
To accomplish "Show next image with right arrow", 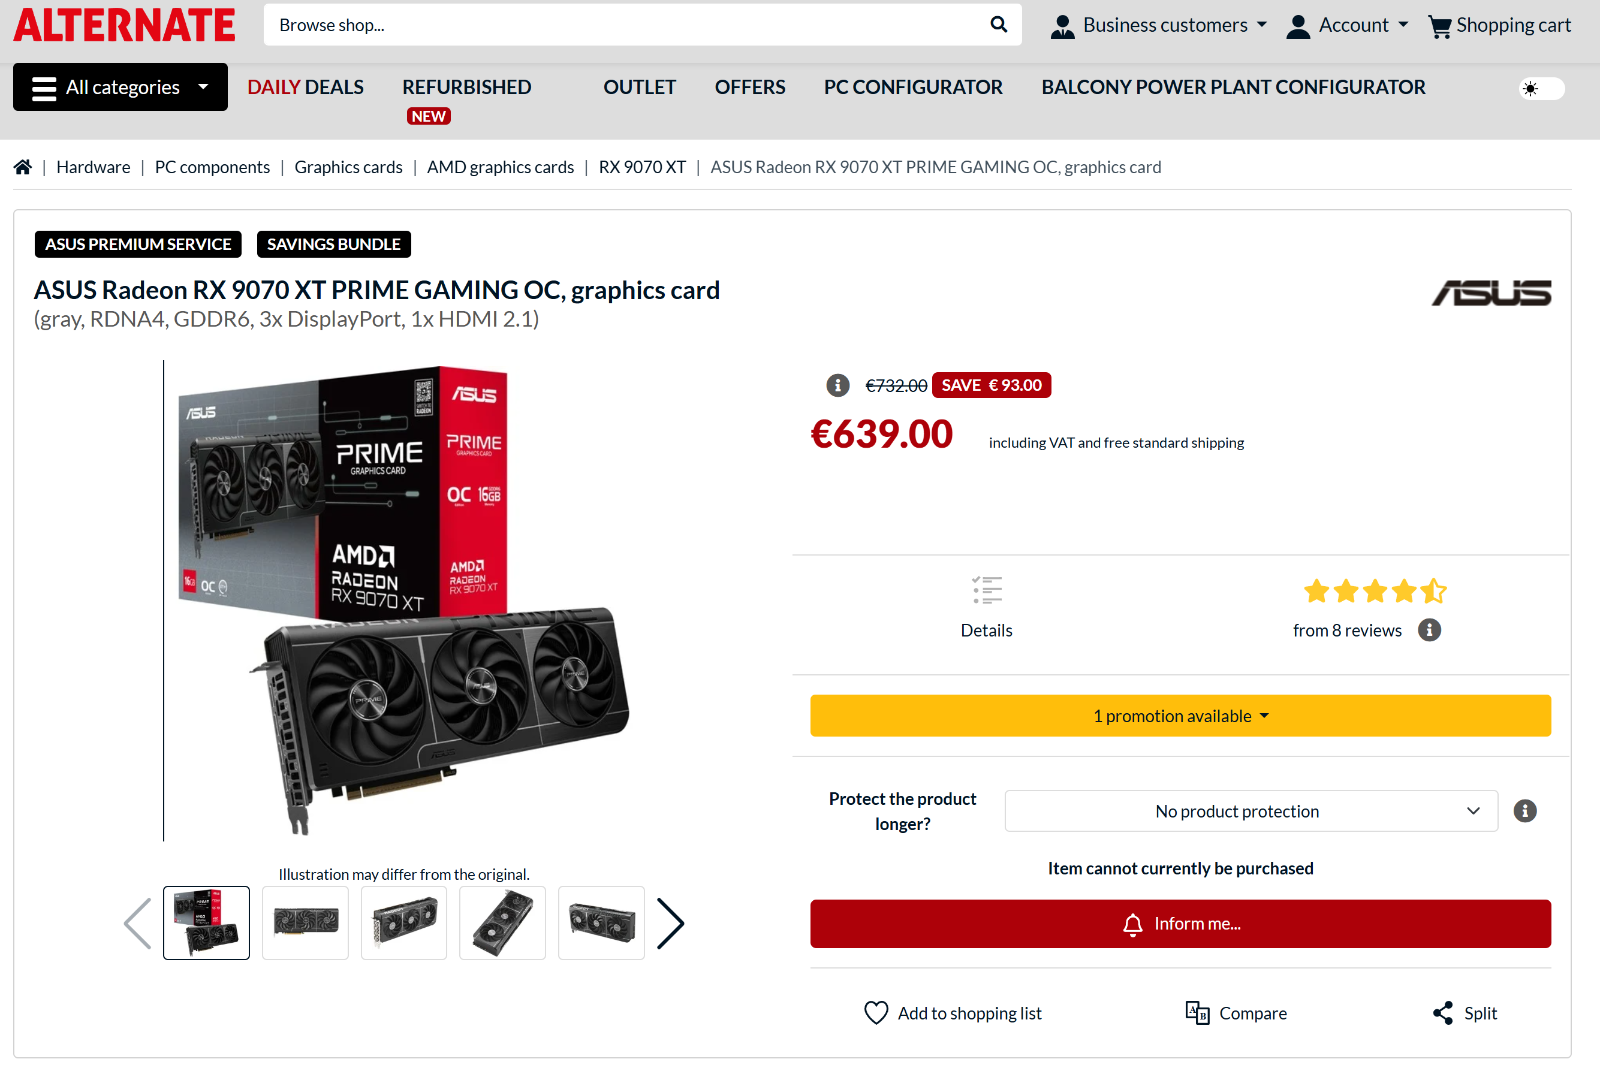I will coord(670,923).
